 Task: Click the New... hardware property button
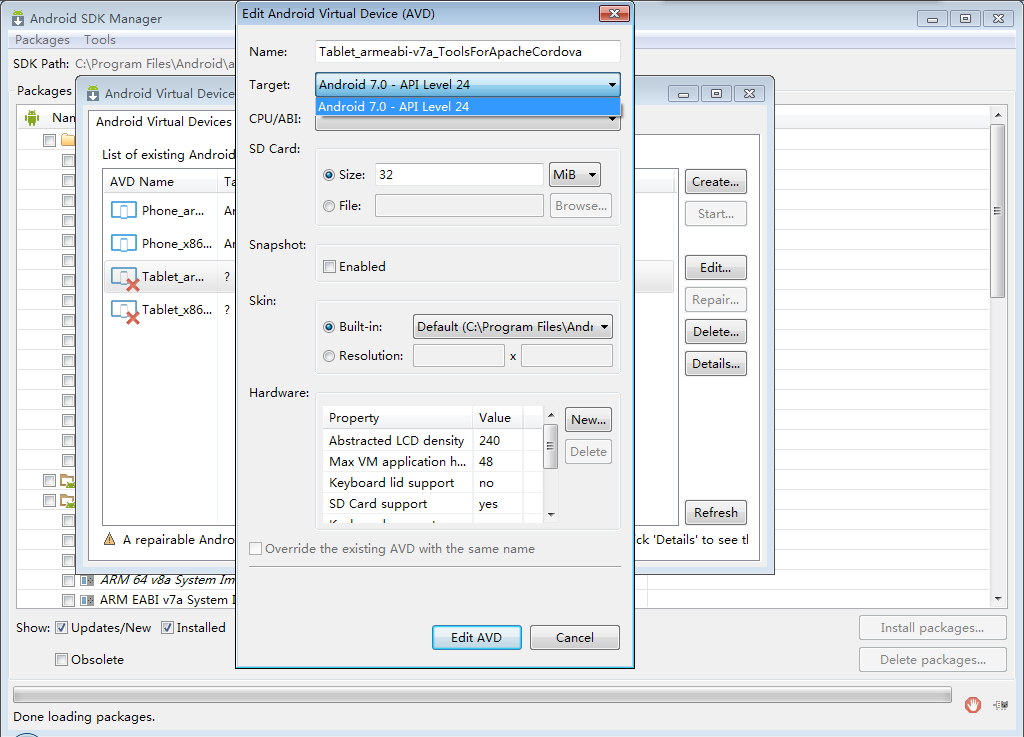click(x=588, y=420)
